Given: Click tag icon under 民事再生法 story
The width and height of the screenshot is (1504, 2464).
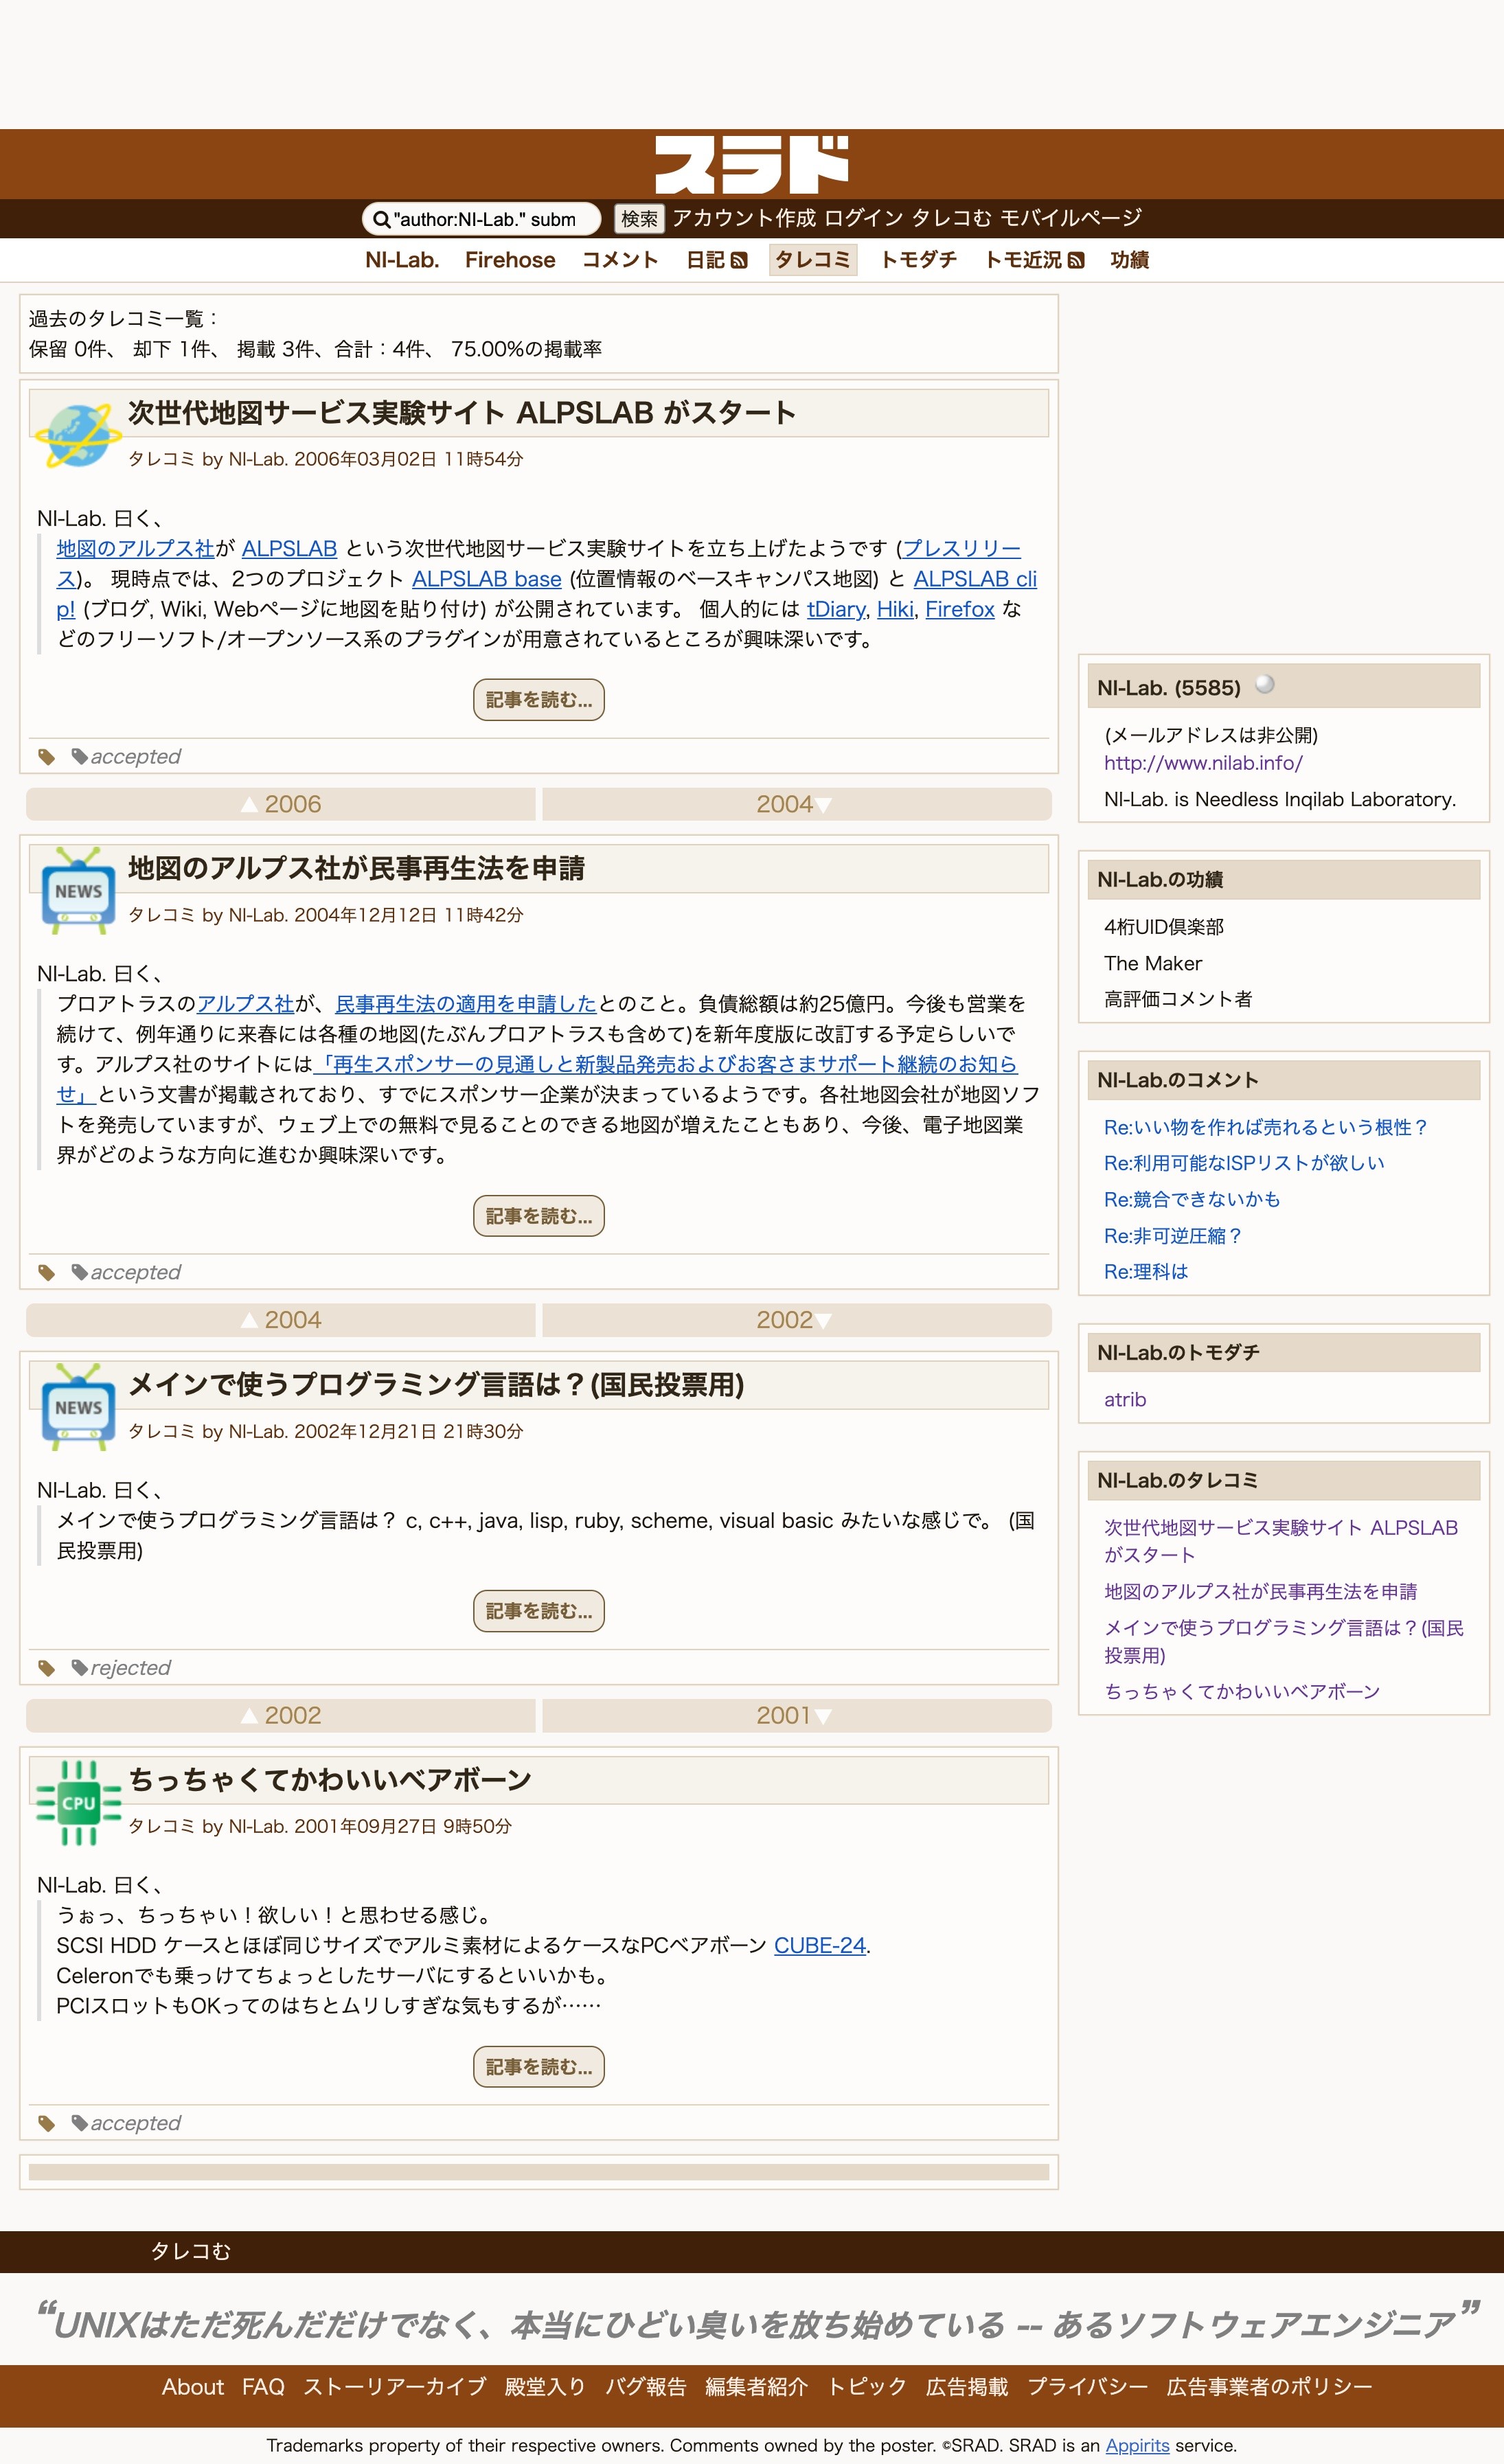Looking at the screenshot, I should tap(46, 1273).
